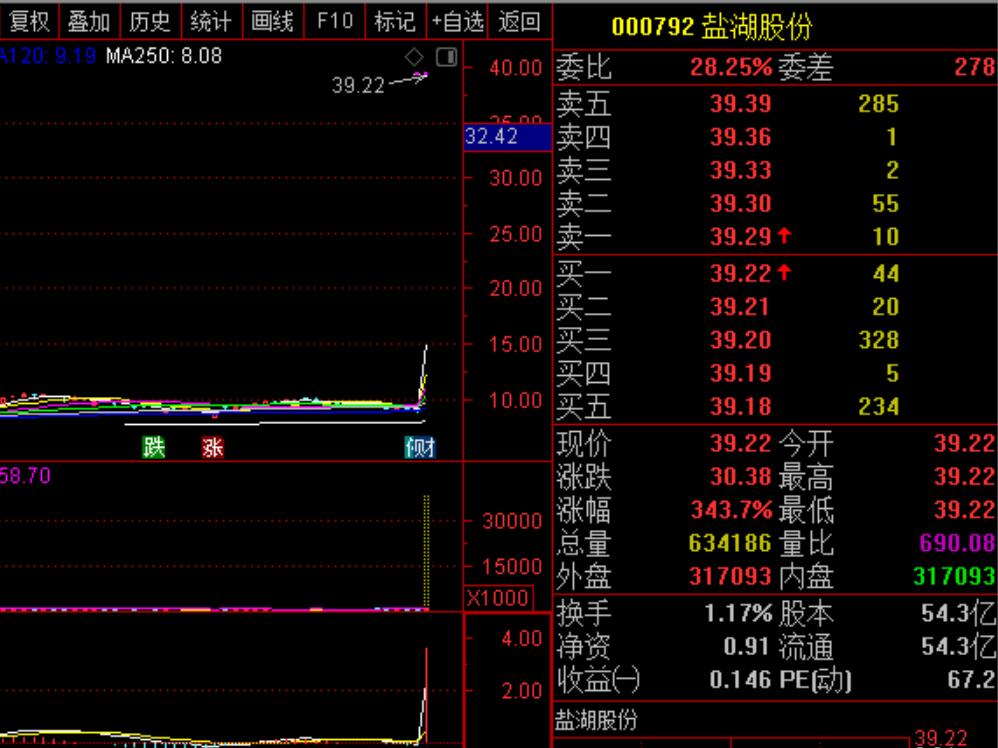Select the 标记 mark button
This screenshot has width=998, height=748.
395,22
